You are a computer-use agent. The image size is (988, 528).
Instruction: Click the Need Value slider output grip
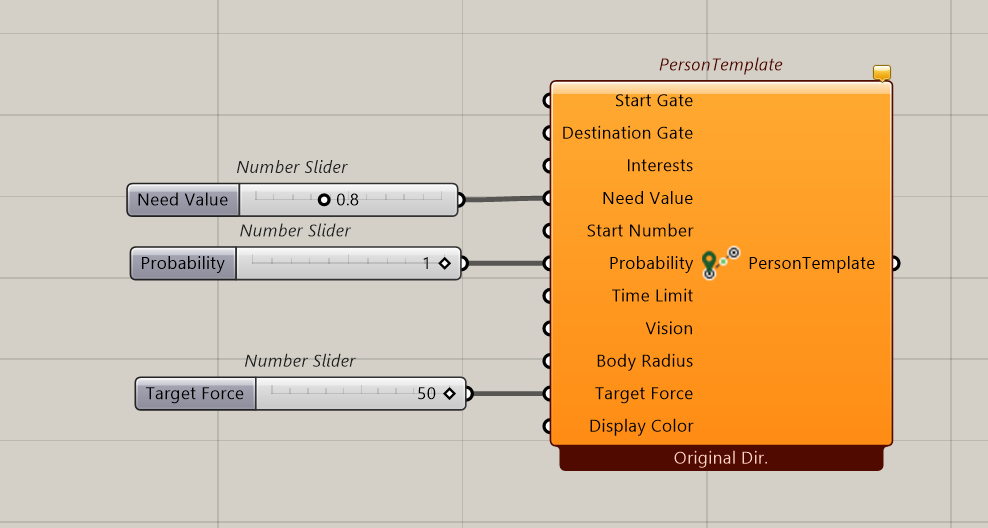pyautogui.click(x=461, y=200)
